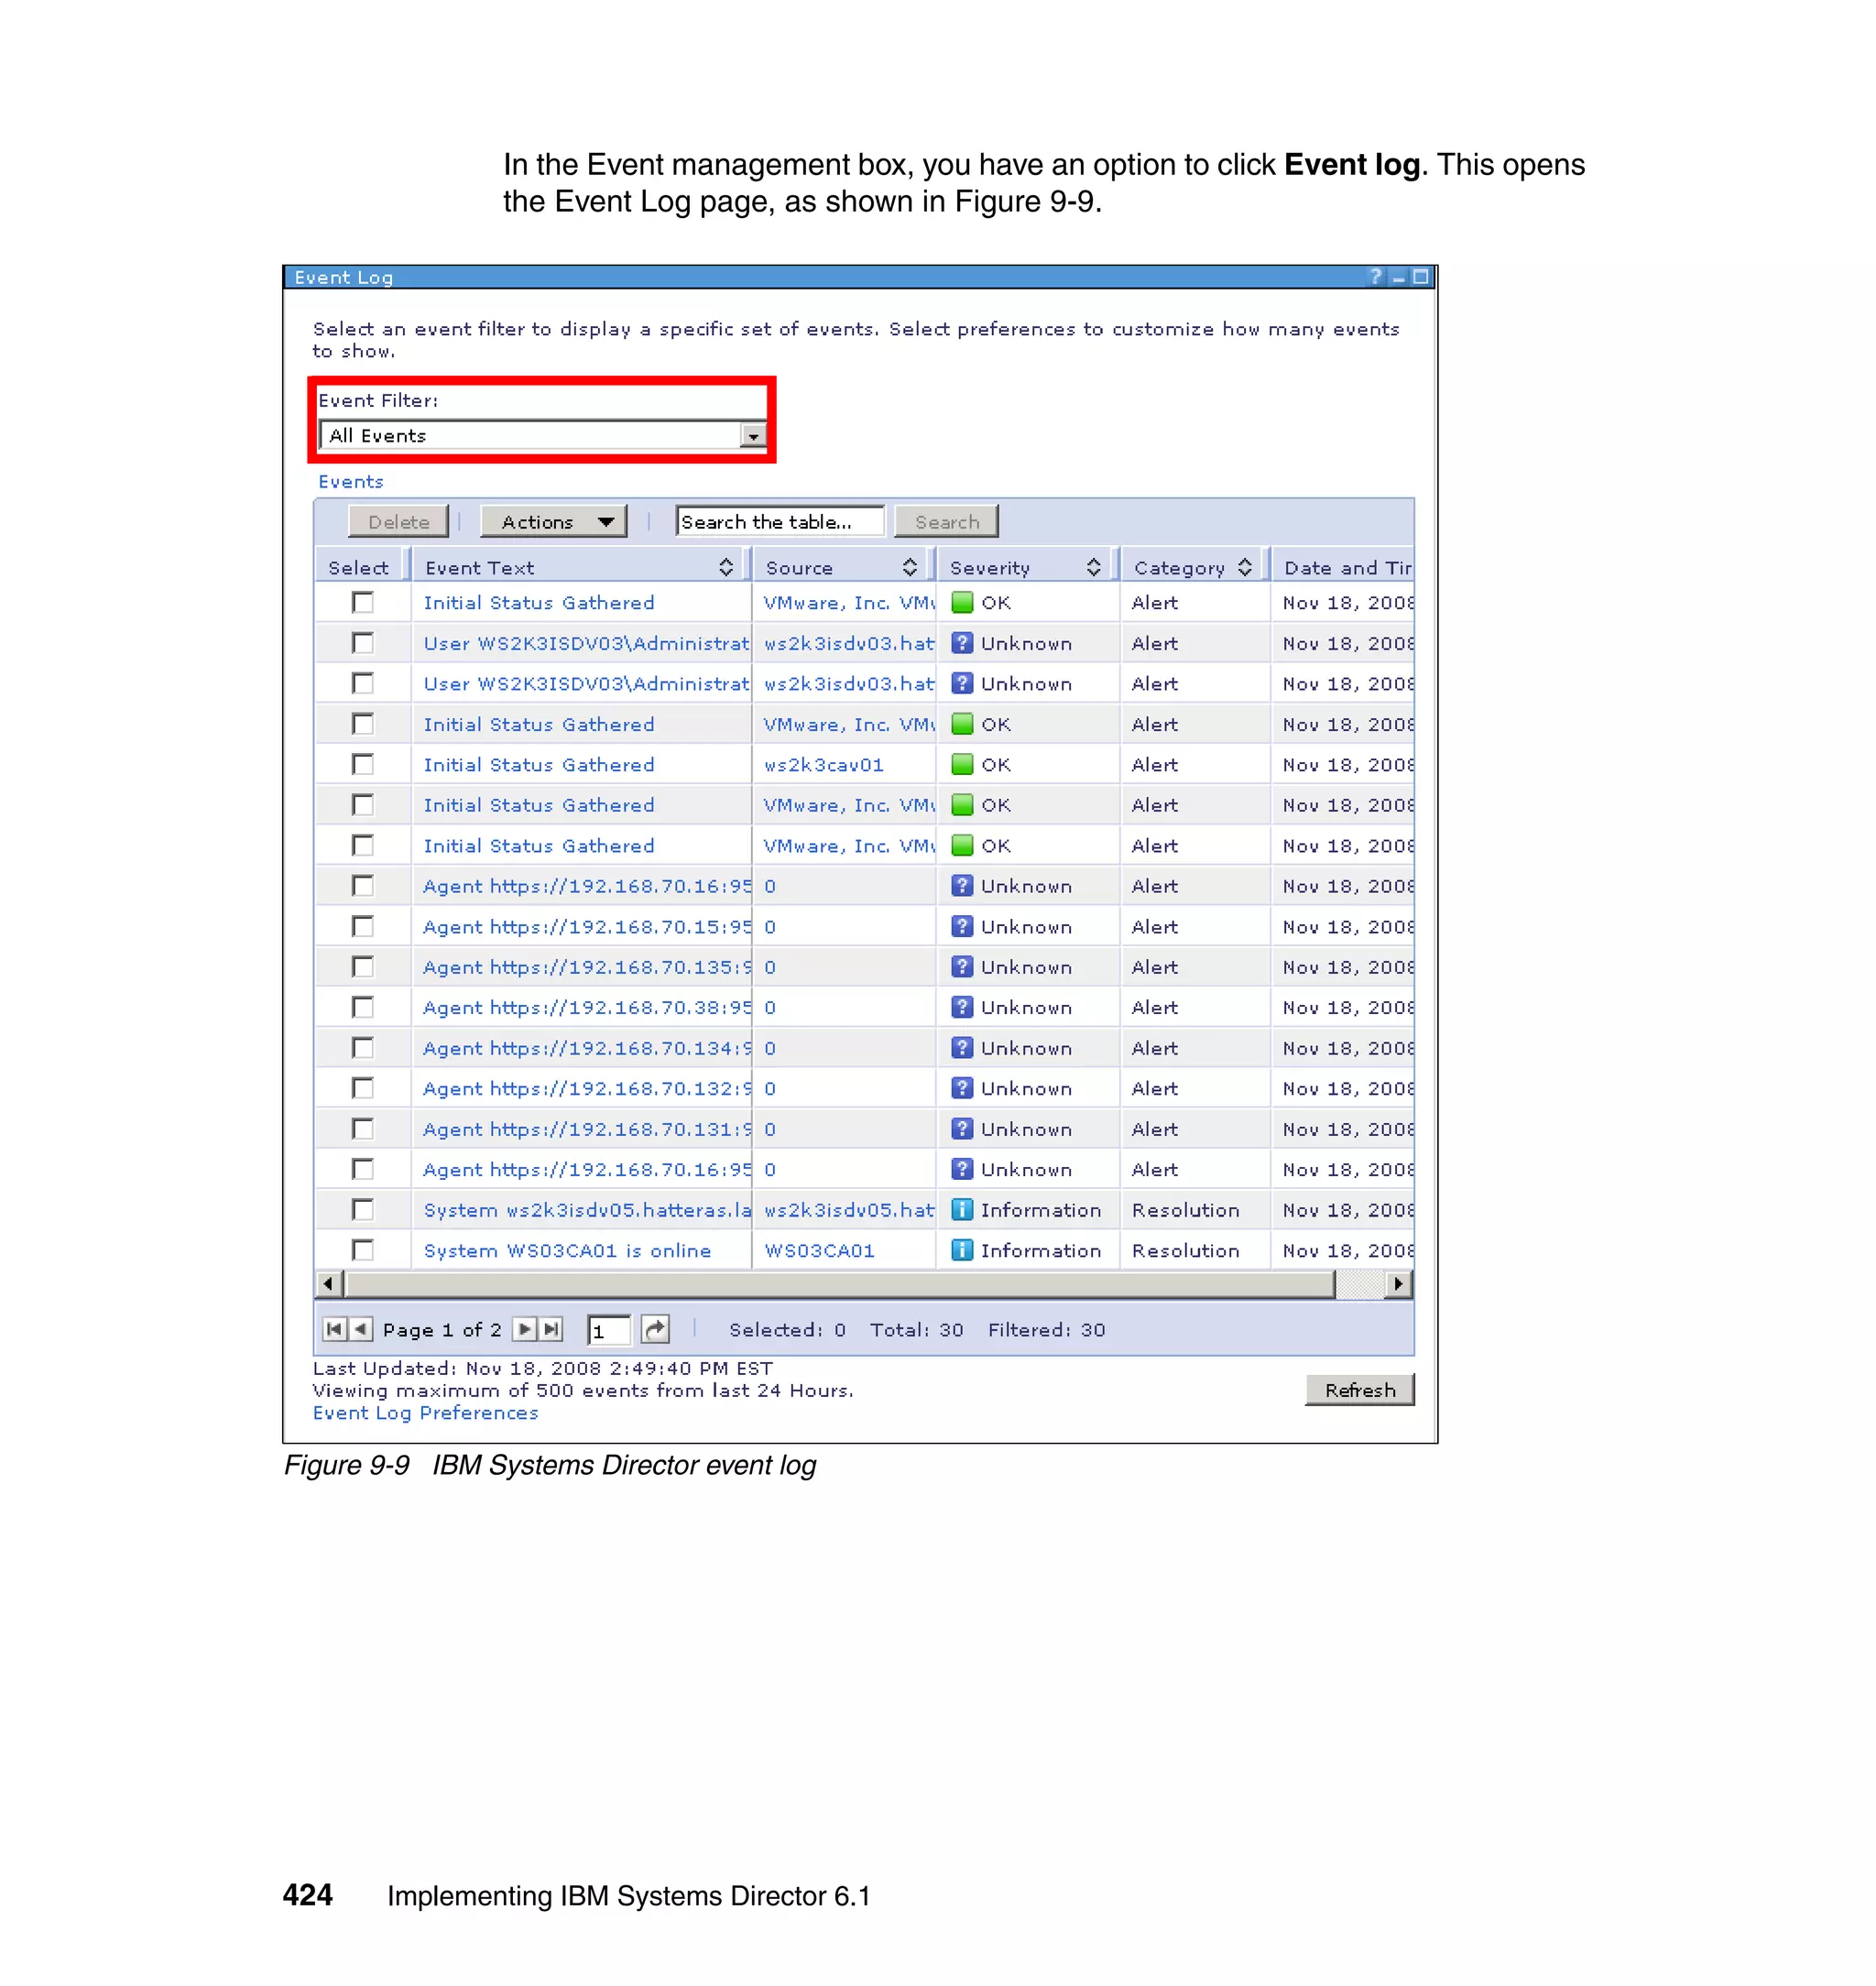Tick checkbox for Agent 192.168.70.15 event
This screenshot has height=1986, width=1876.
pos(363,926)
